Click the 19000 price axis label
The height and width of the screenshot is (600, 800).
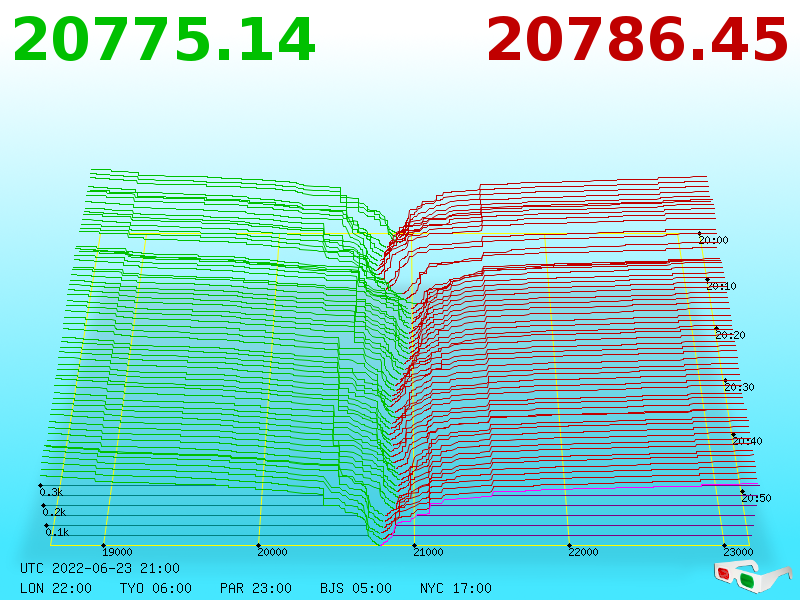pos(117,552)
